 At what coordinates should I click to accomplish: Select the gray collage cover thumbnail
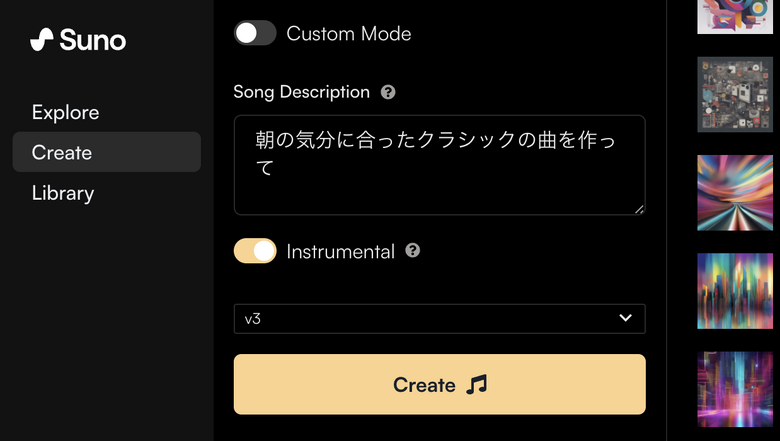735,95
